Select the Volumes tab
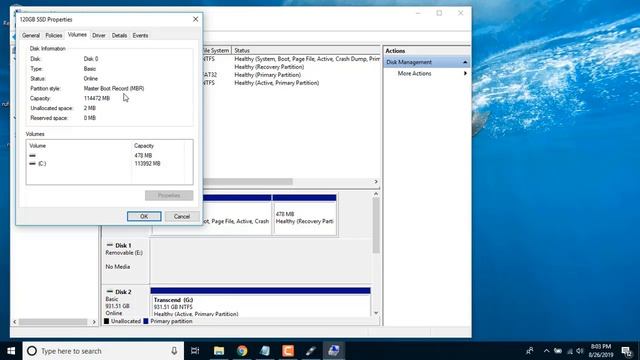This screenshot has width=640, height=360. tap(77, 35)
